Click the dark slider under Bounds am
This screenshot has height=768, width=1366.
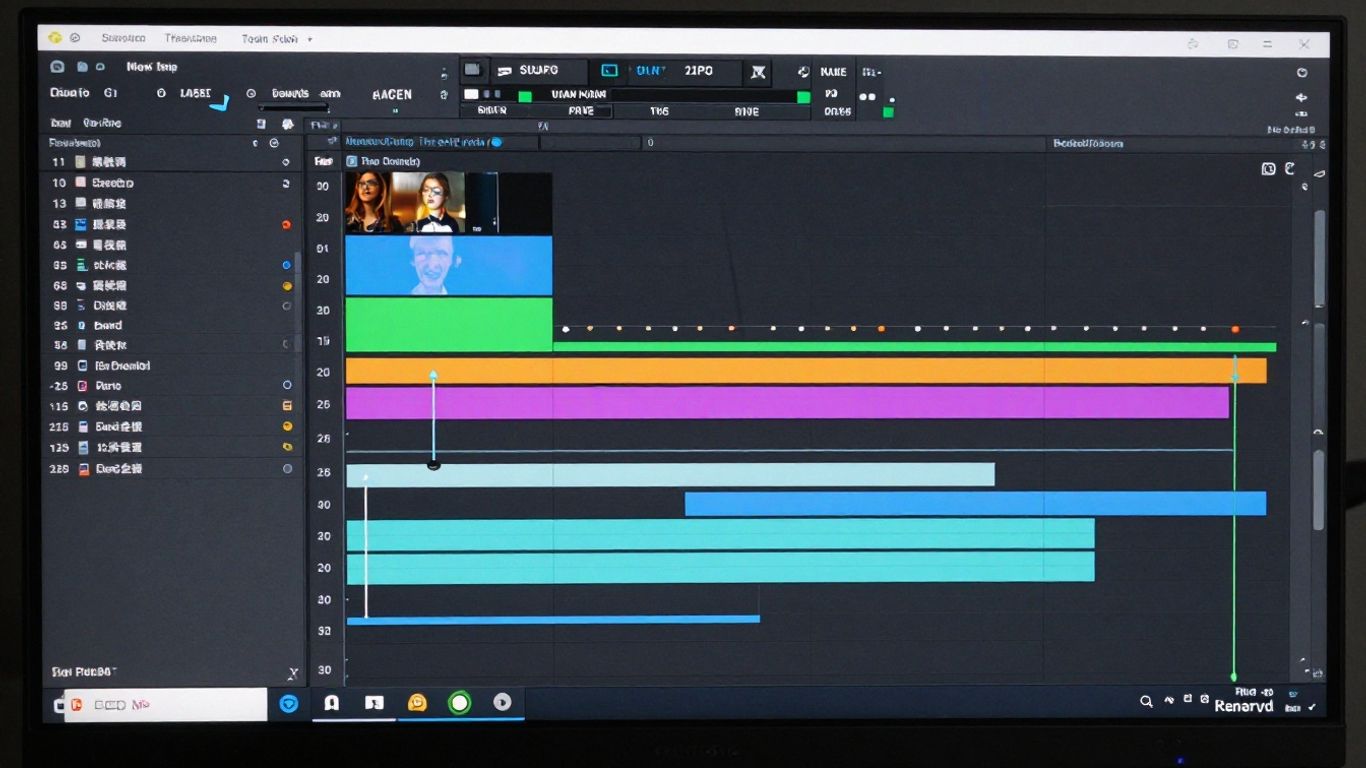[x=292, y=107]
